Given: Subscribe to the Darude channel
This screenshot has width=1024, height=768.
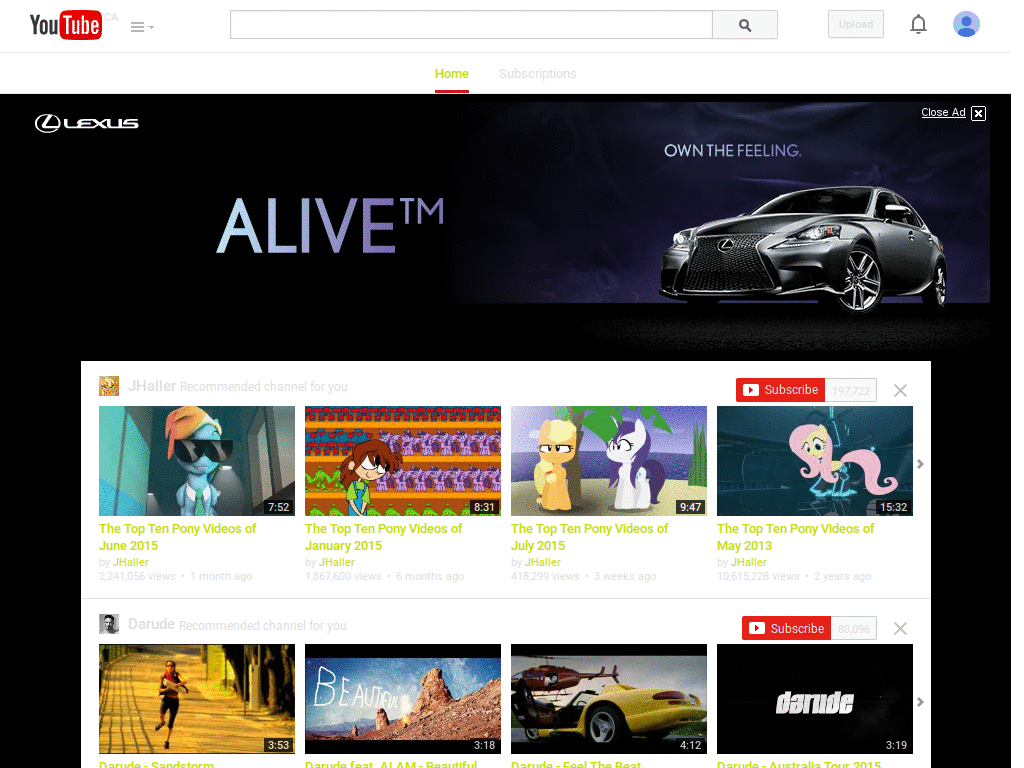Looking at the screenshot, I should click(x=786, y=628).
